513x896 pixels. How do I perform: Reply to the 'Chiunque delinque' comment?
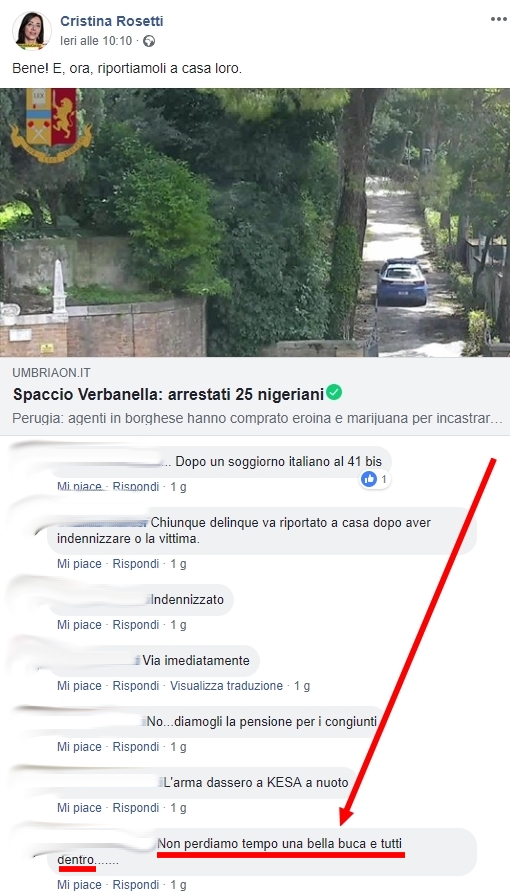click(x=135, y=563)
